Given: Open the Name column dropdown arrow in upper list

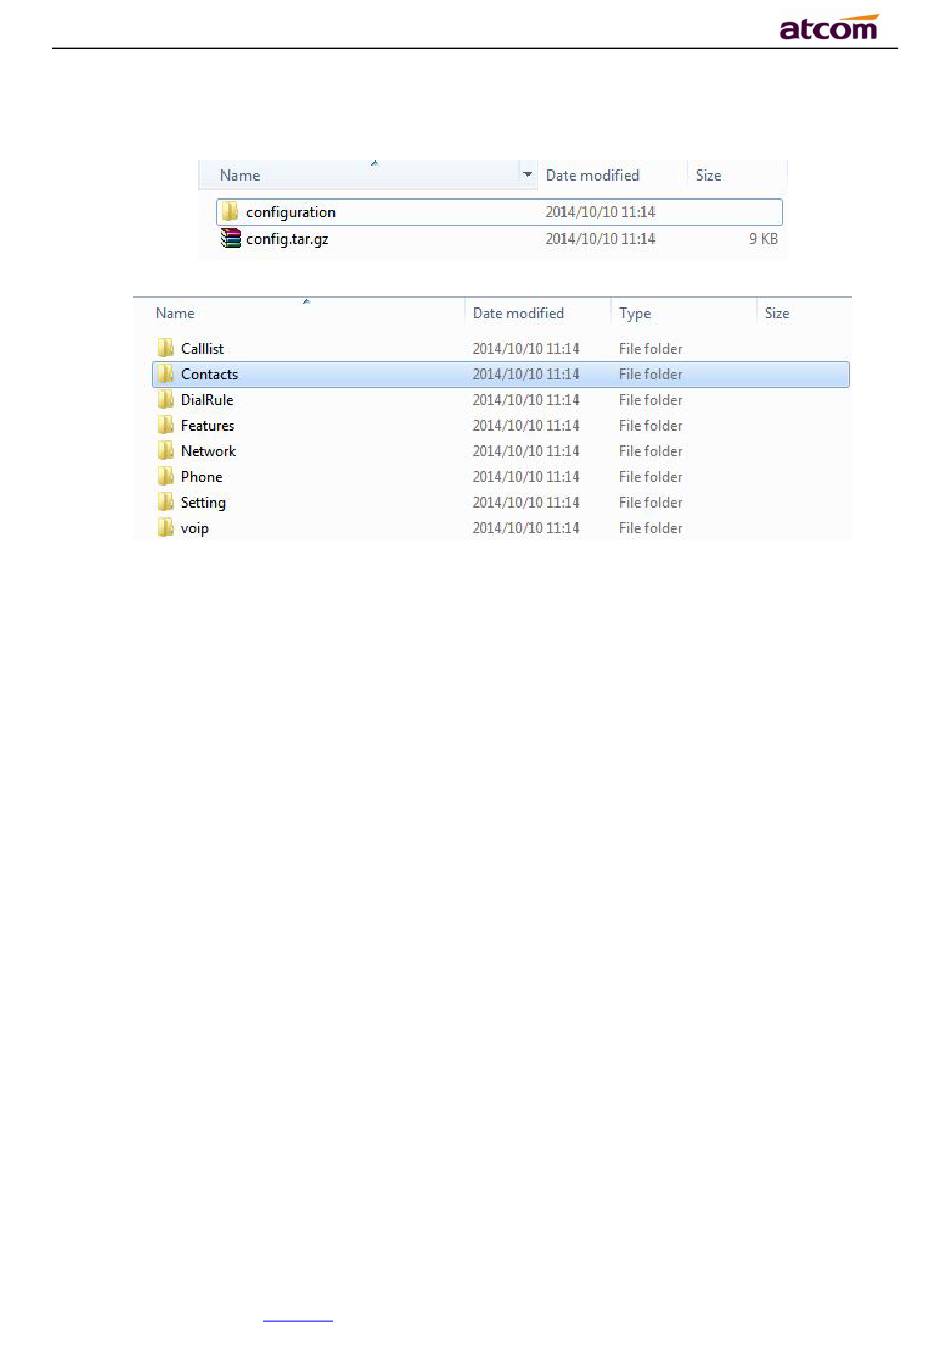Looking at the screenshot, I should click(528, 175).
